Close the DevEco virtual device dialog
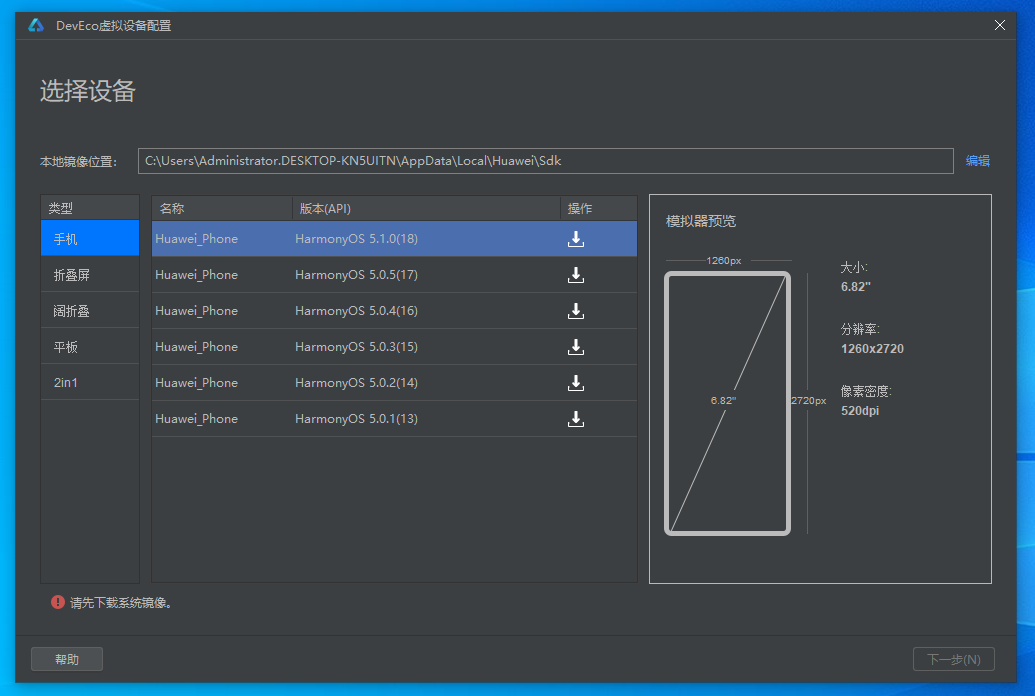 point(999,25)
